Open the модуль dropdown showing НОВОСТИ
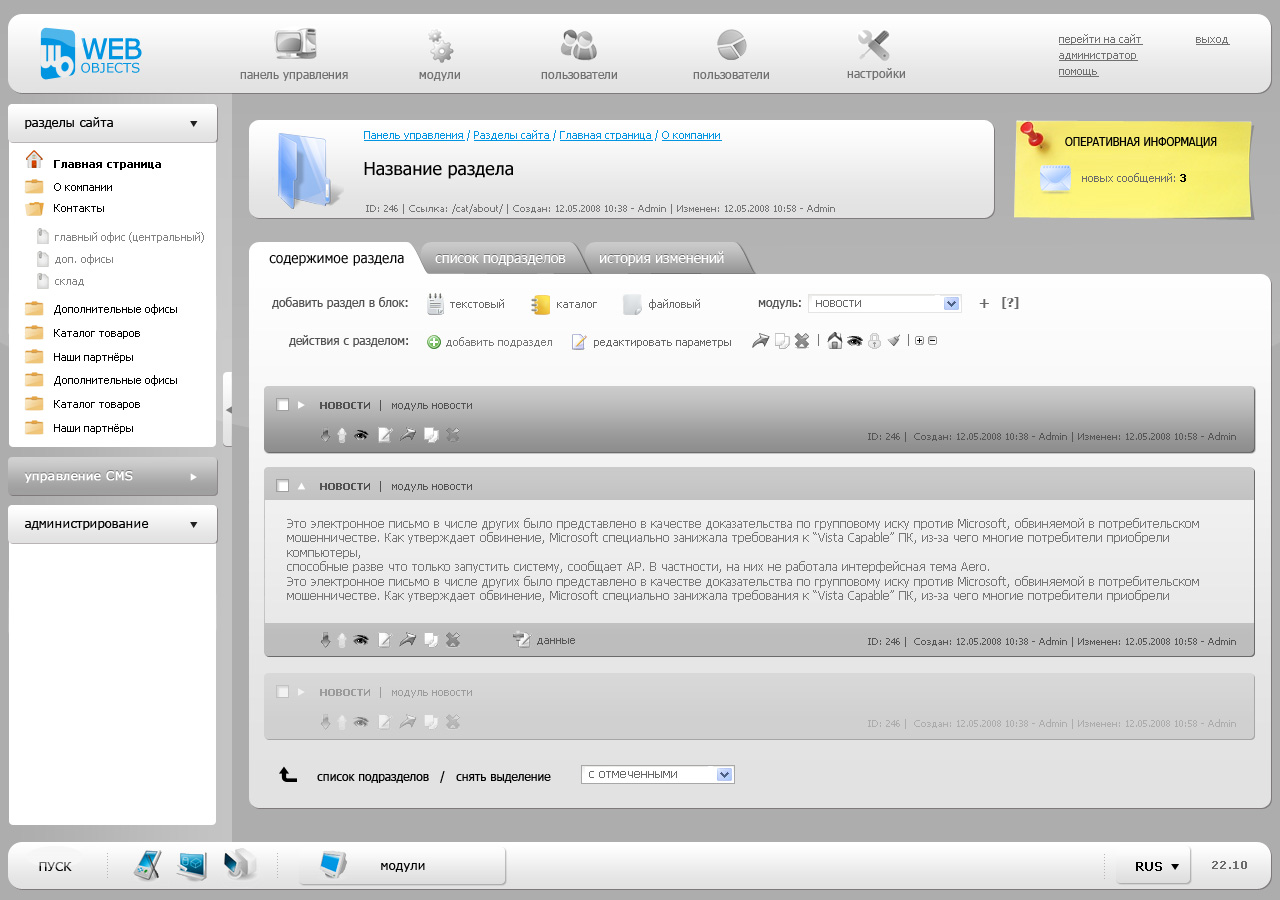The height and width of the screenshot is (900, 1280). [x=883, y=302]
